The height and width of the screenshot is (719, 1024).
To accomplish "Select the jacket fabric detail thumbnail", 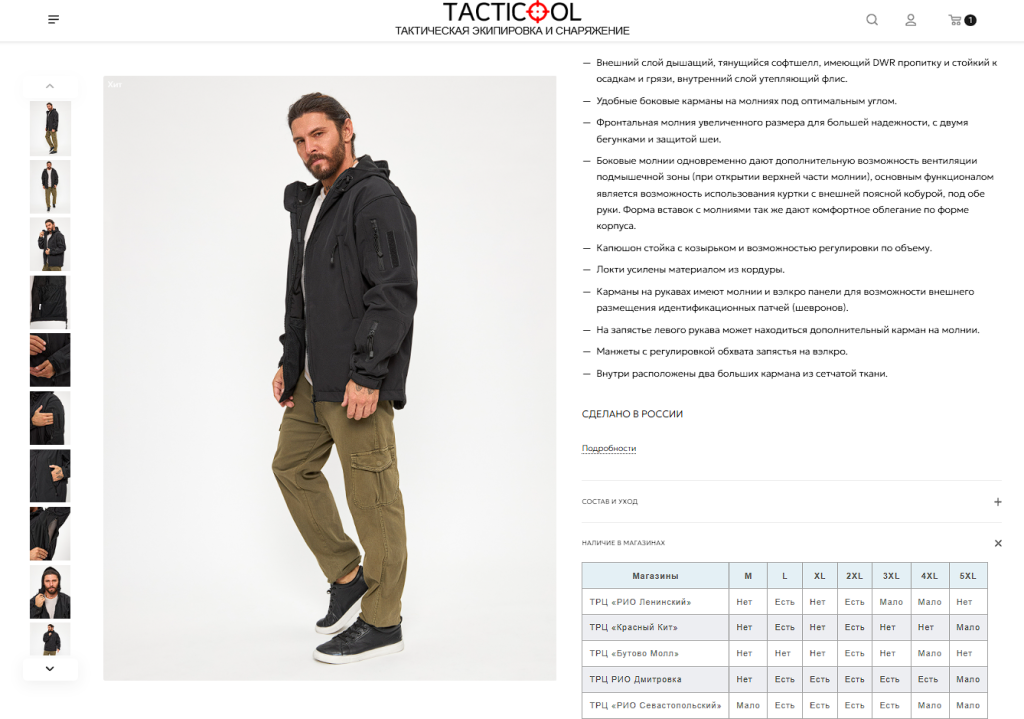I will (x=50, y=302).
